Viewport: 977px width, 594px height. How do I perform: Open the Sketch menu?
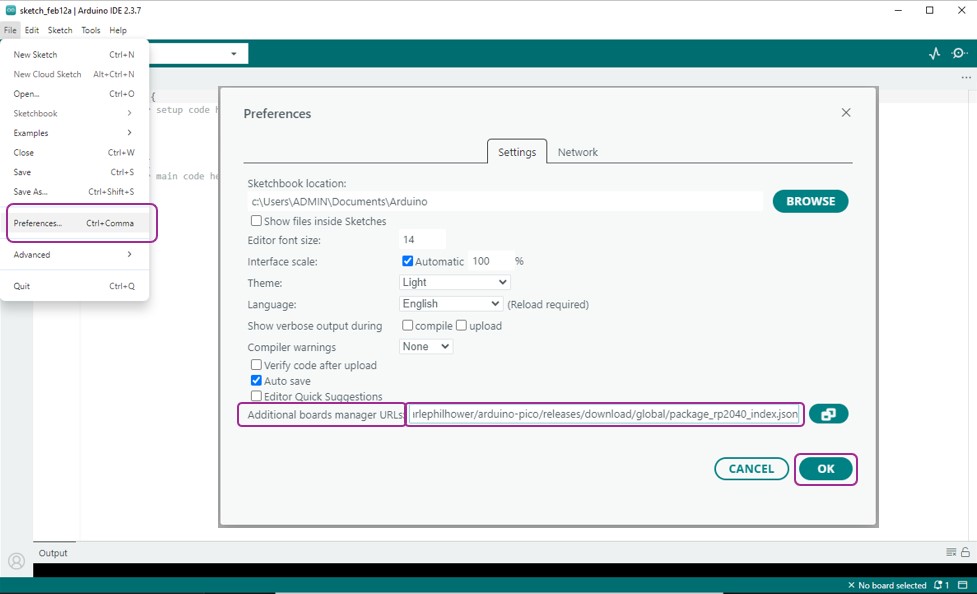60,30
